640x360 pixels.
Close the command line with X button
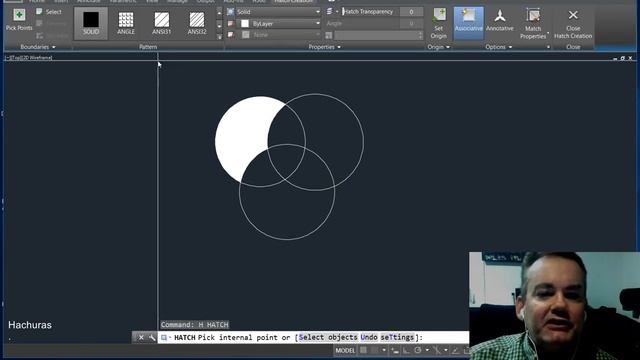pos(141,338)
